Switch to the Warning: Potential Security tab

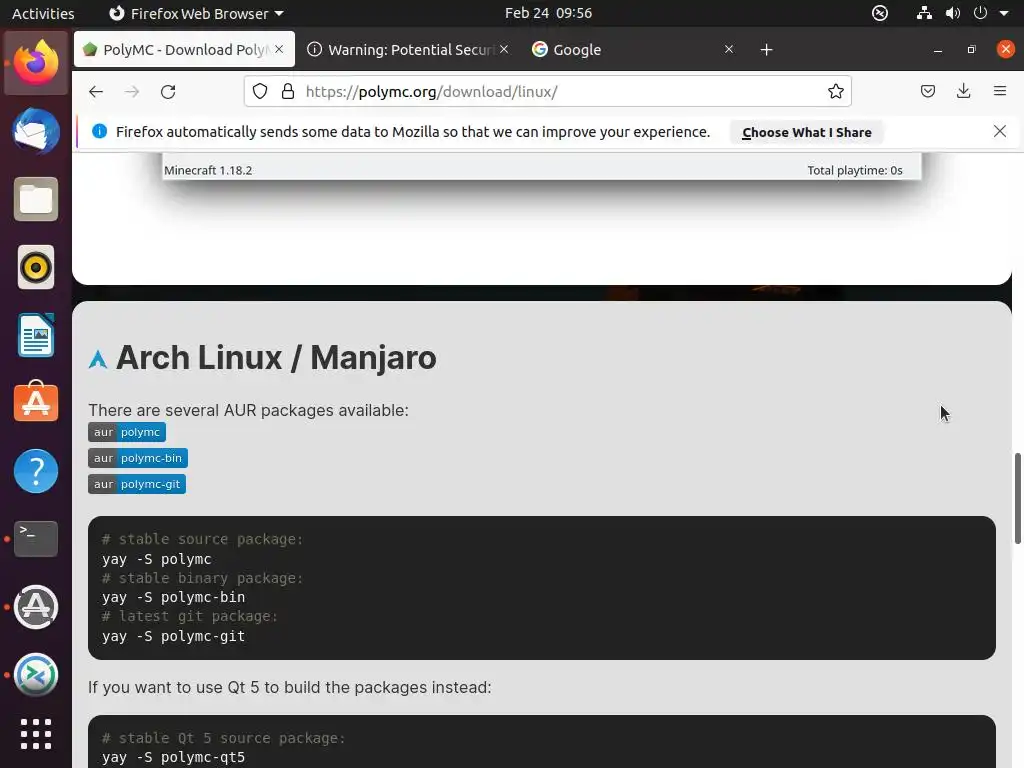coord(407,50)
